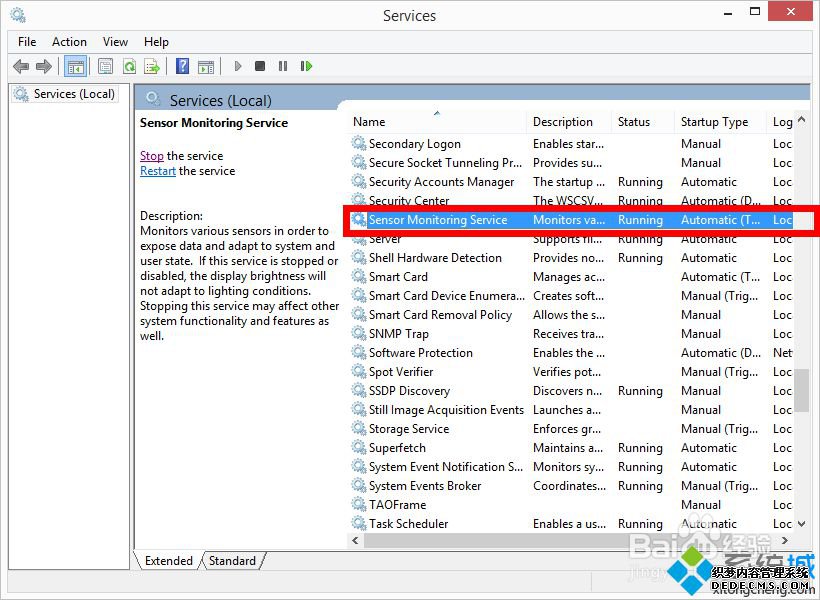
Task: Click the Superfetch name text
Action: 397,448
